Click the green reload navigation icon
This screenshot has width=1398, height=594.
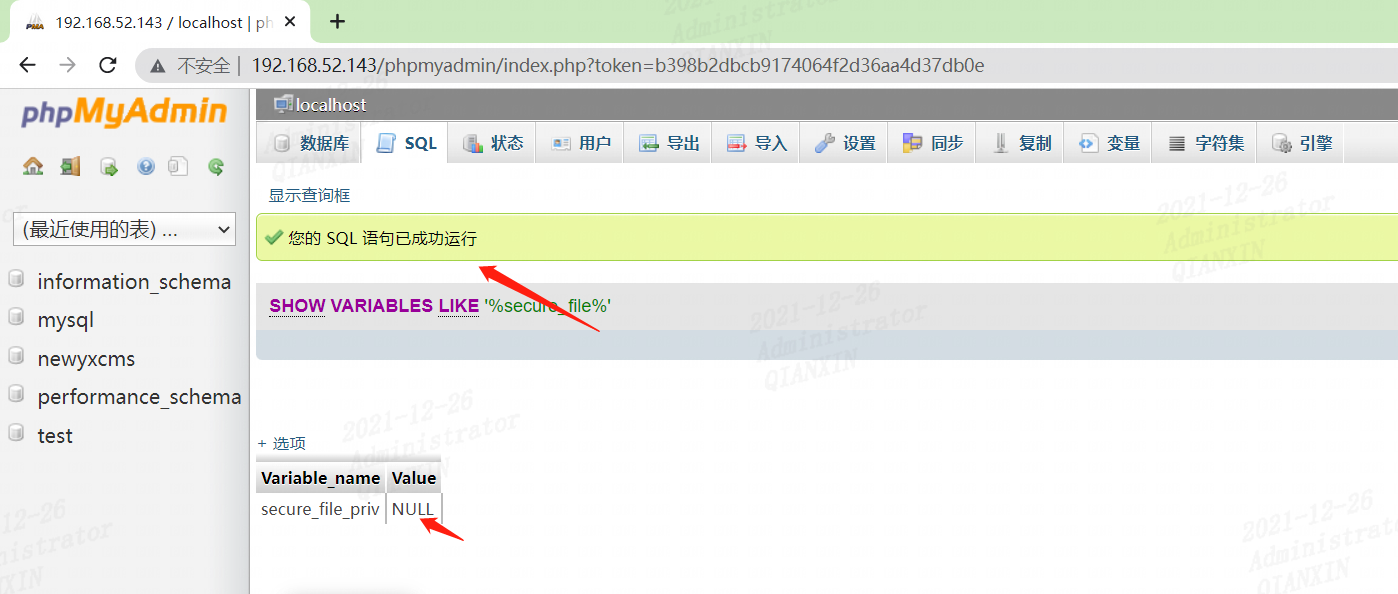coord(216,167)
